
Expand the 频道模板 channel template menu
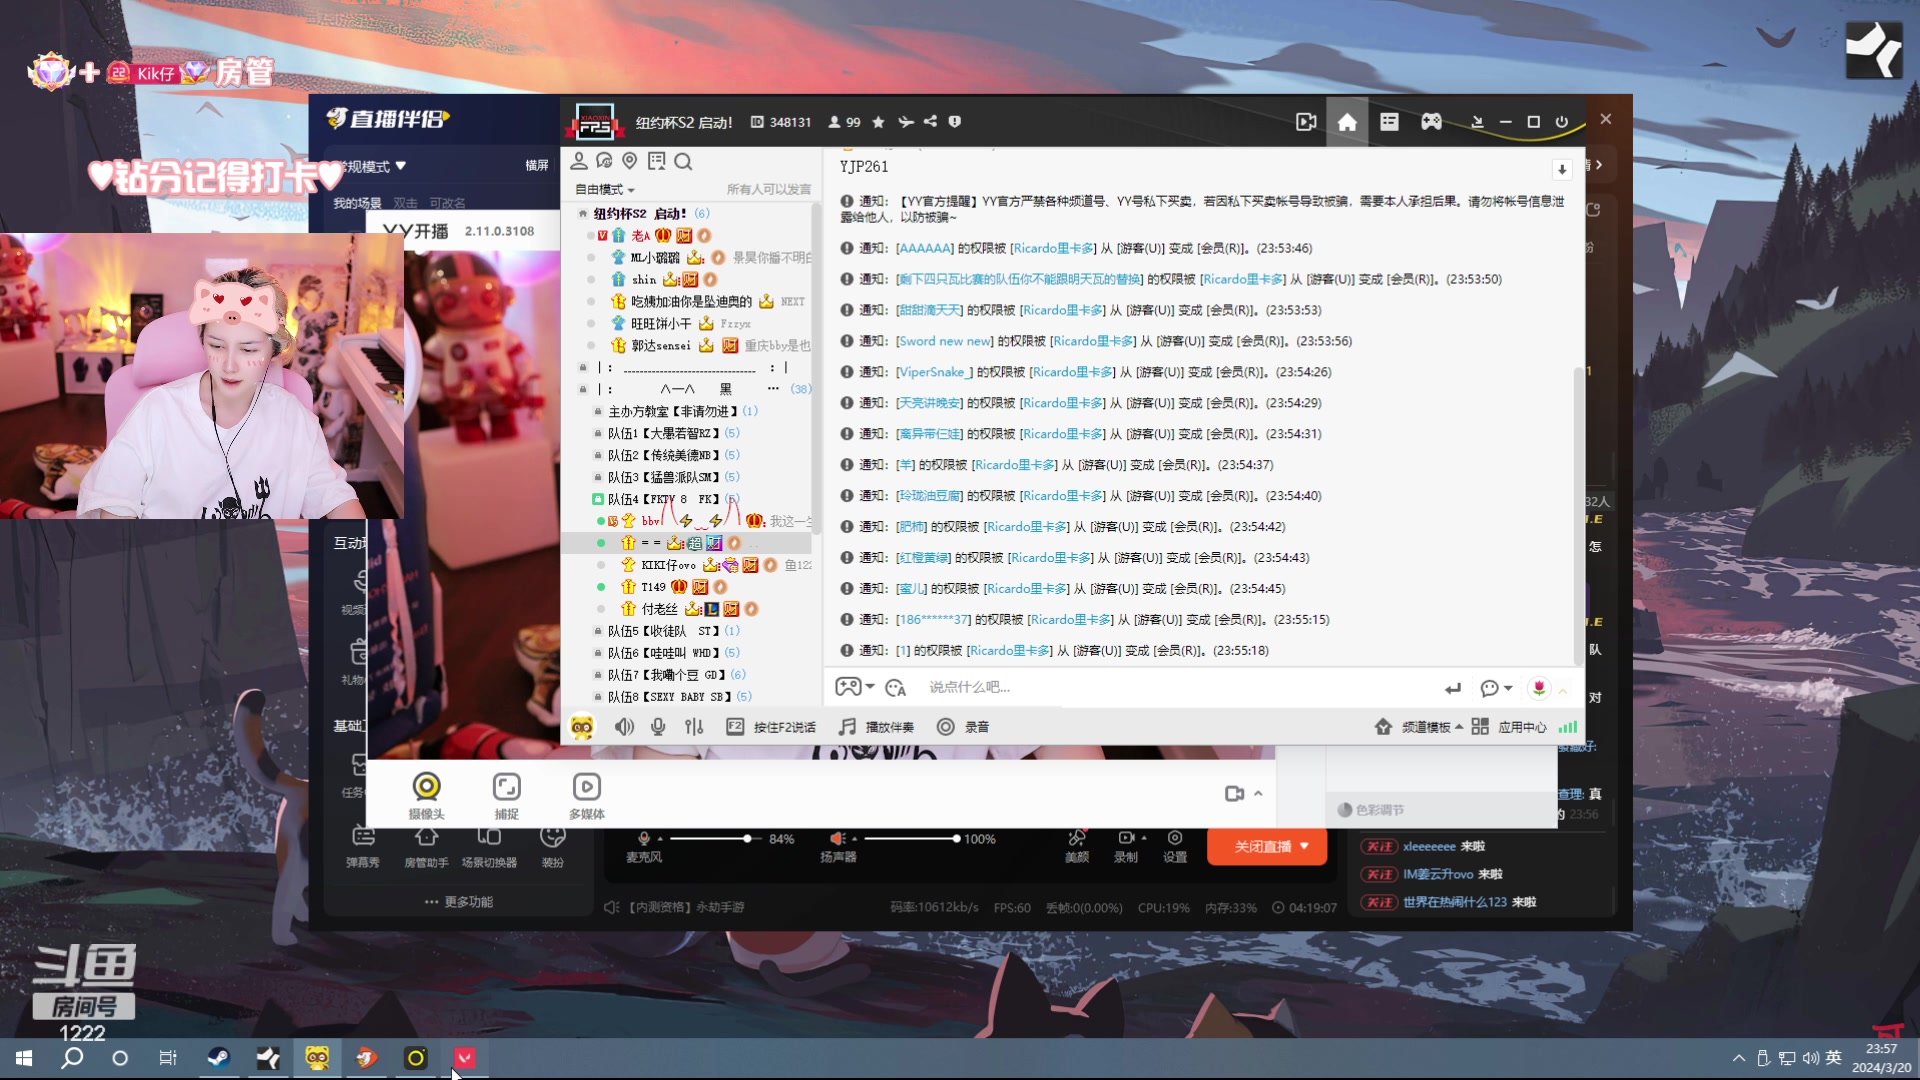point(1419,727)
